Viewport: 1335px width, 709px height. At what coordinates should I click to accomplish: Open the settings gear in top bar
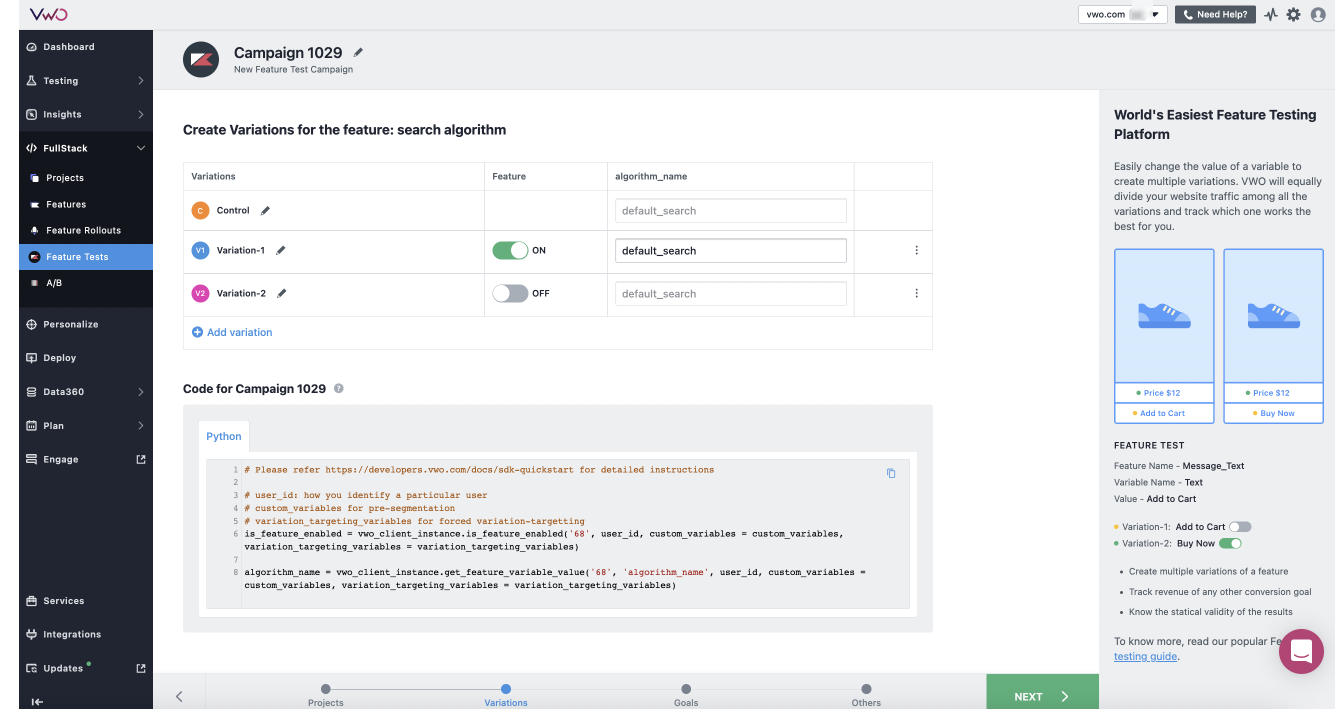point(1293,14)
